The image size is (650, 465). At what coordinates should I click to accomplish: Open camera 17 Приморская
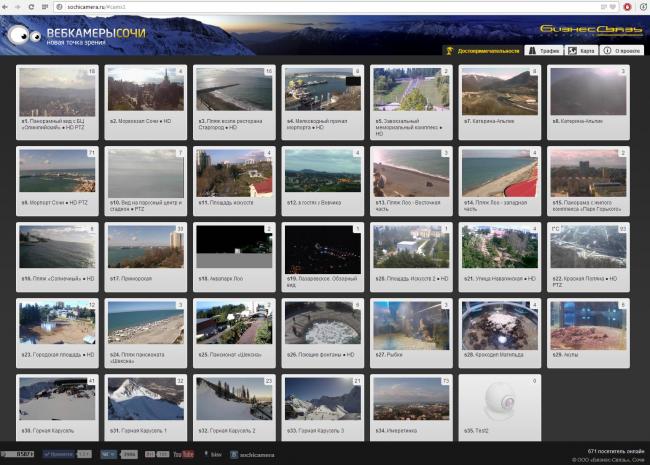[146, 257]
